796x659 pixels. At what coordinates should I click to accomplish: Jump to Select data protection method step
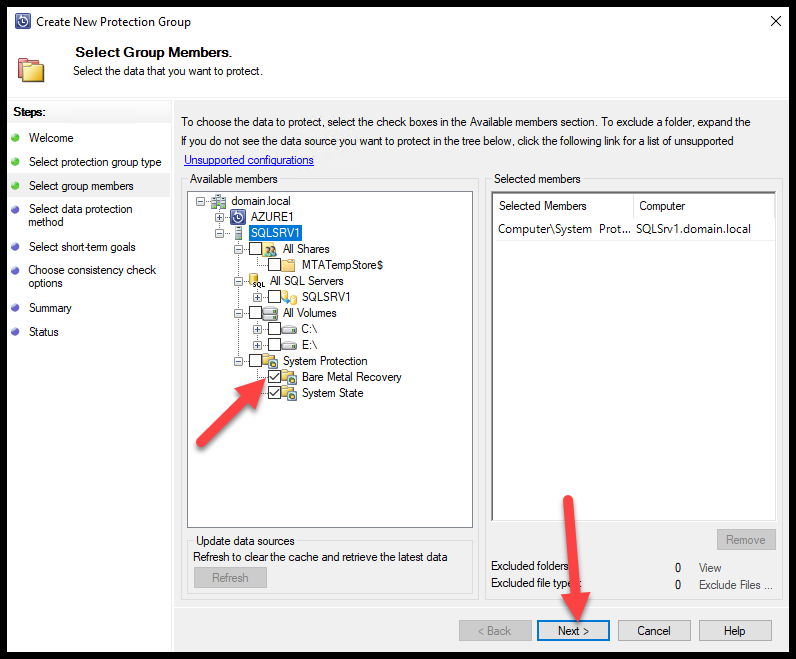[x=80, y=215]
